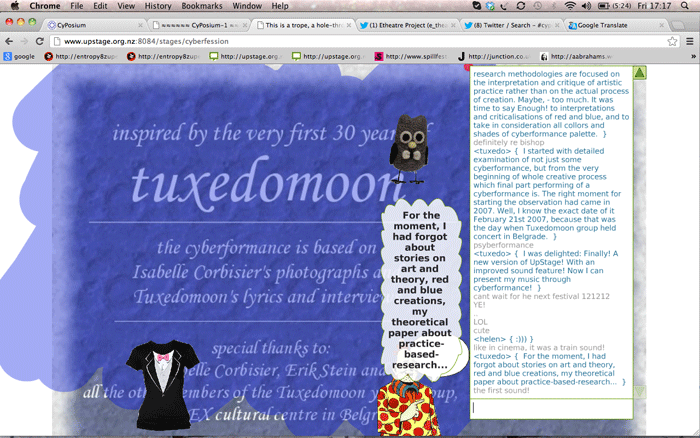The width and height of the screenshot is (700, 438).
Task: Open the Apple menu
Action: click(x=15, y=6)
